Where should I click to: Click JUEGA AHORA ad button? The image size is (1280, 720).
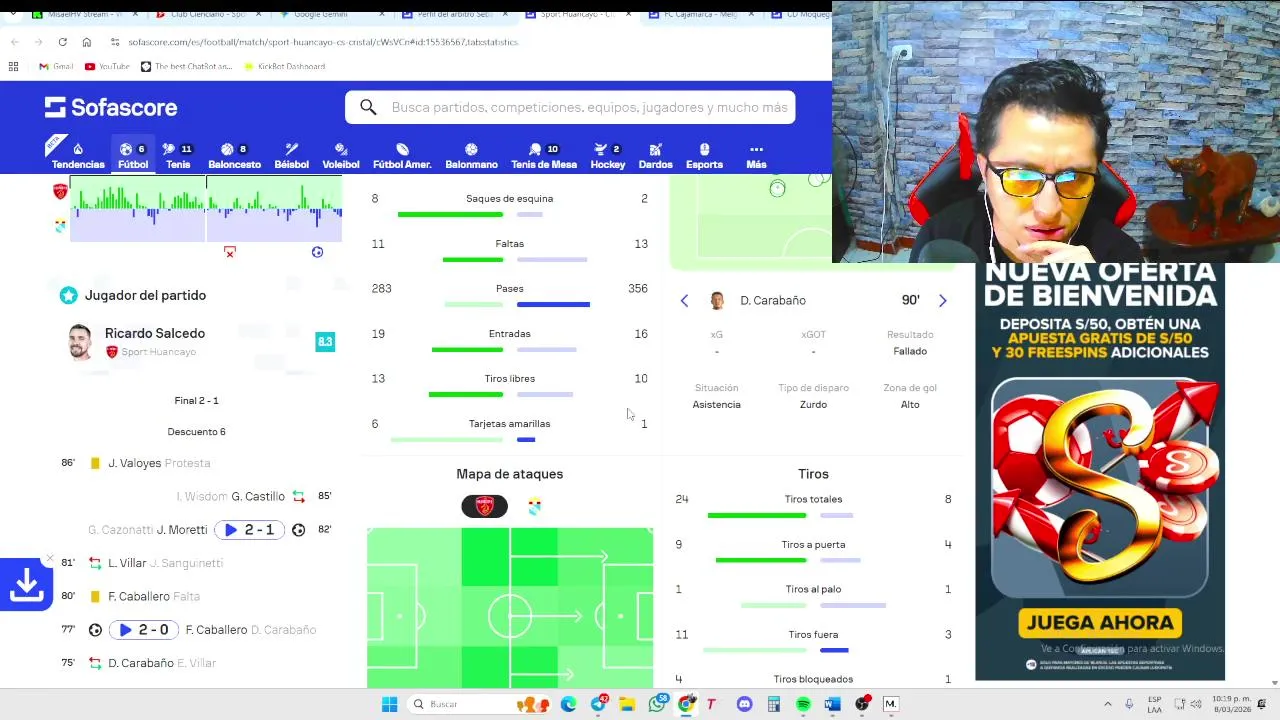coord(1100,623)
